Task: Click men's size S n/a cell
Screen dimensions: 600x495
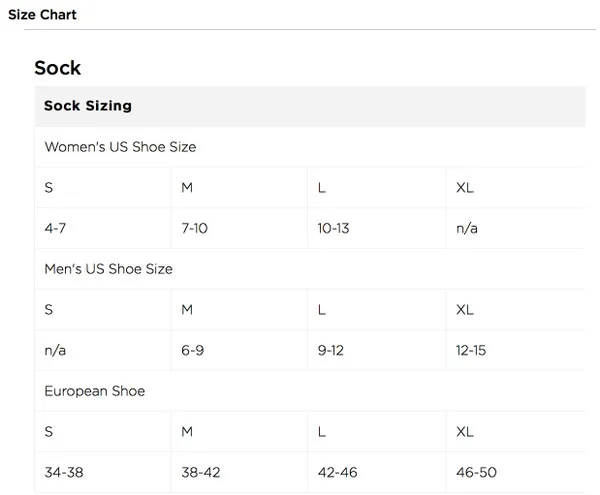Action: (x=103, y=350)
